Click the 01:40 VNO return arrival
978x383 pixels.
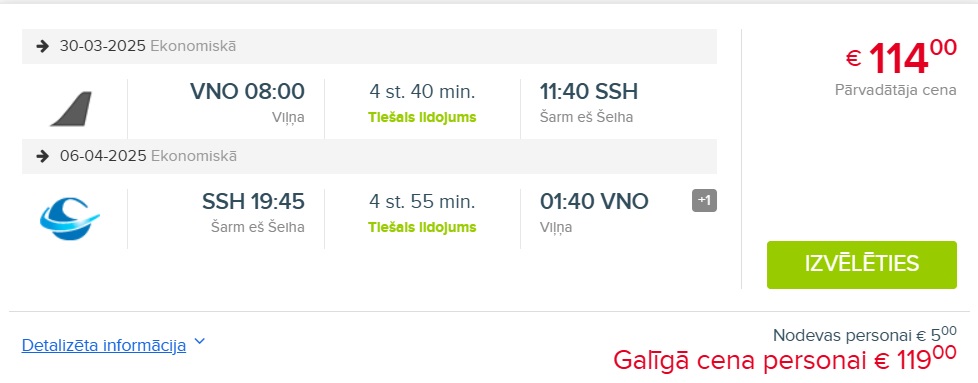coord(594,201)
